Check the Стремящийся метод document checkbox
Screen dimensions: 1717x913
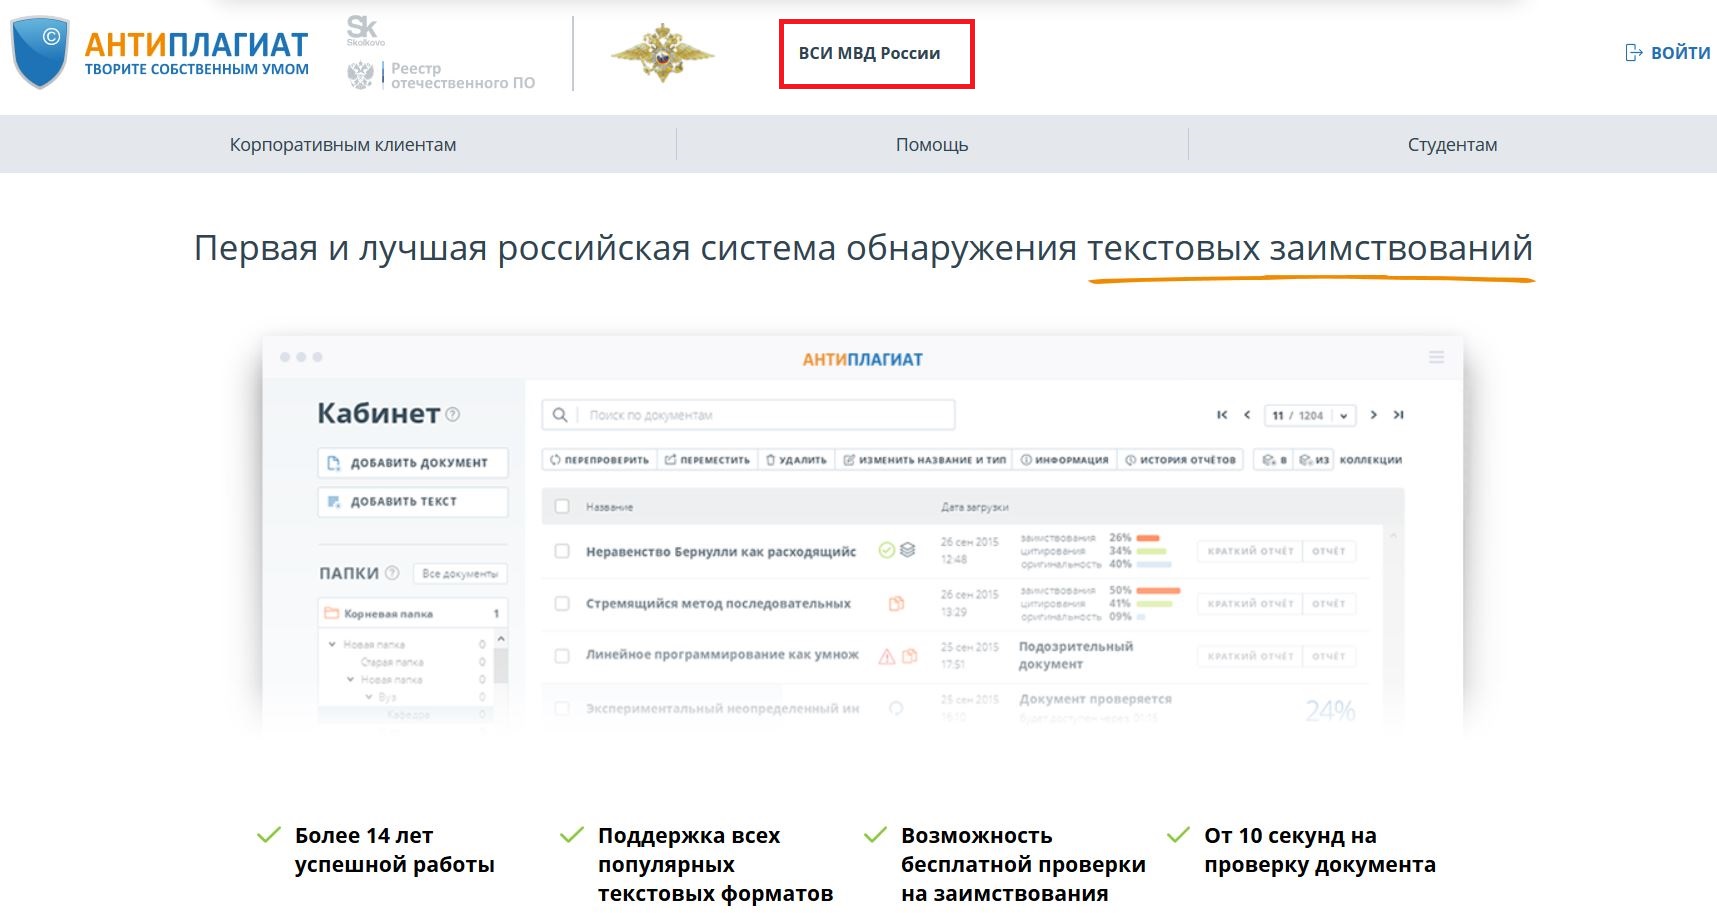pyautogui.click(x=562, y=603)
